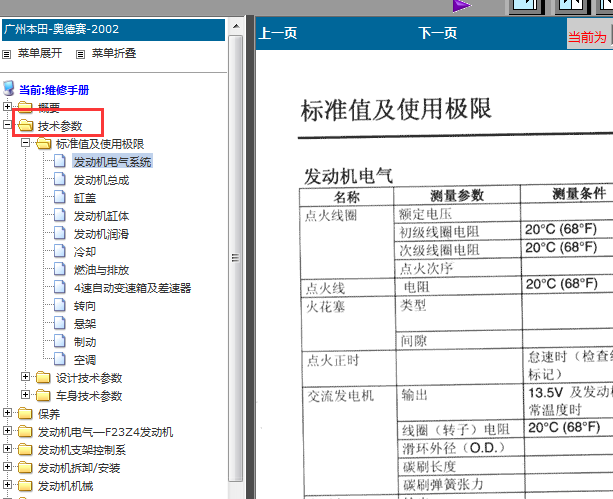Click the sidebar vertical scrollbar thumb
Screen dimensions: 613x499
coord(236,258)
